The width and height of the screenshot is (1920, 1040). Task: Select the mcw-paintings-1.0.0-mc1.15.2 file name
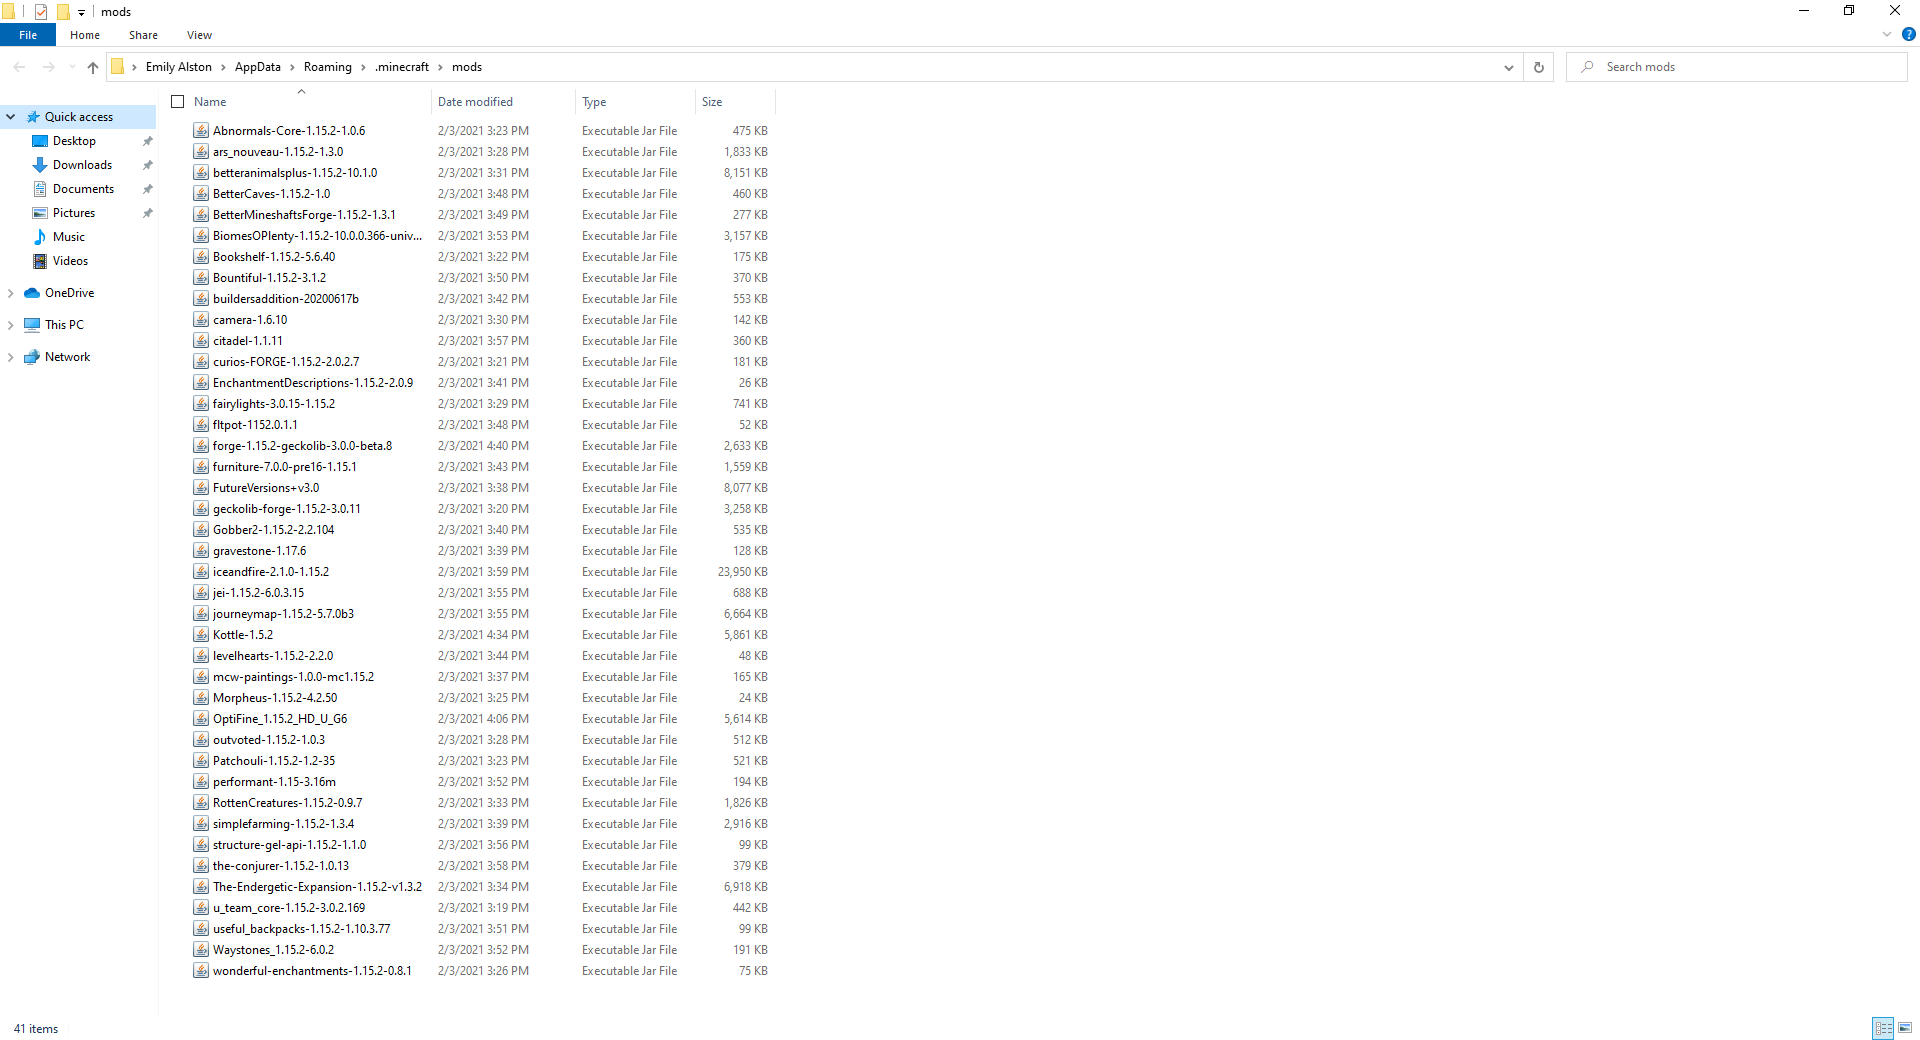click(293, 677)
